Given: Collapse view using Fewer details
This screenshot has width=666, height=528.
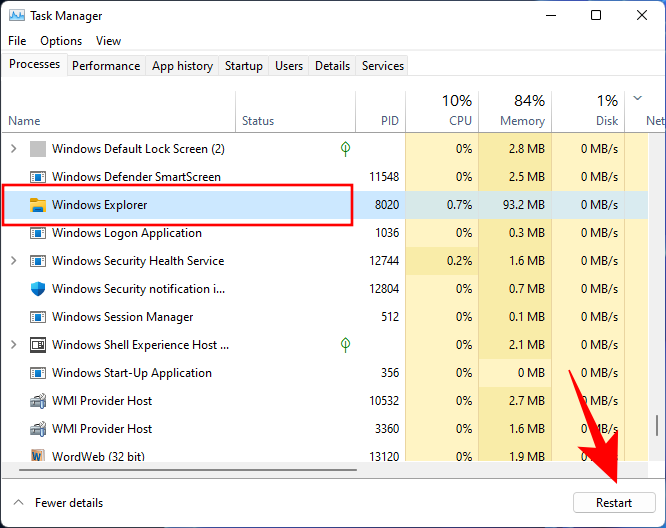Looking at the screenshot, I should (59, 503).
